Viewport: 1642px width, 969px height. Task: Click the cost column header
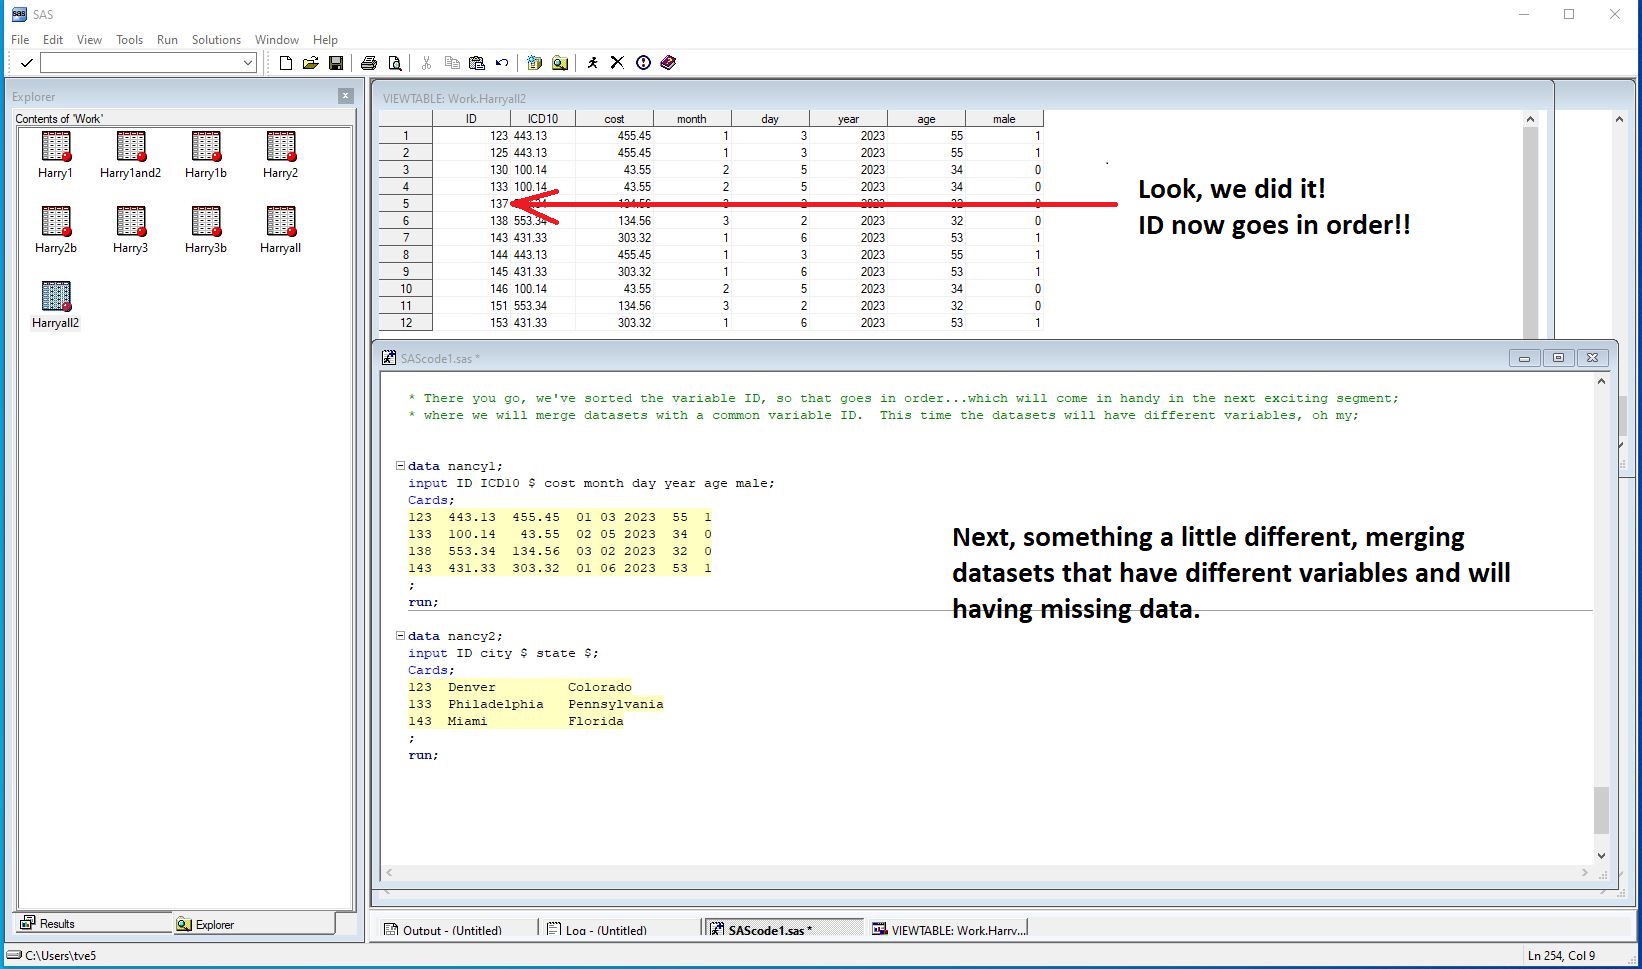[614, 119]
